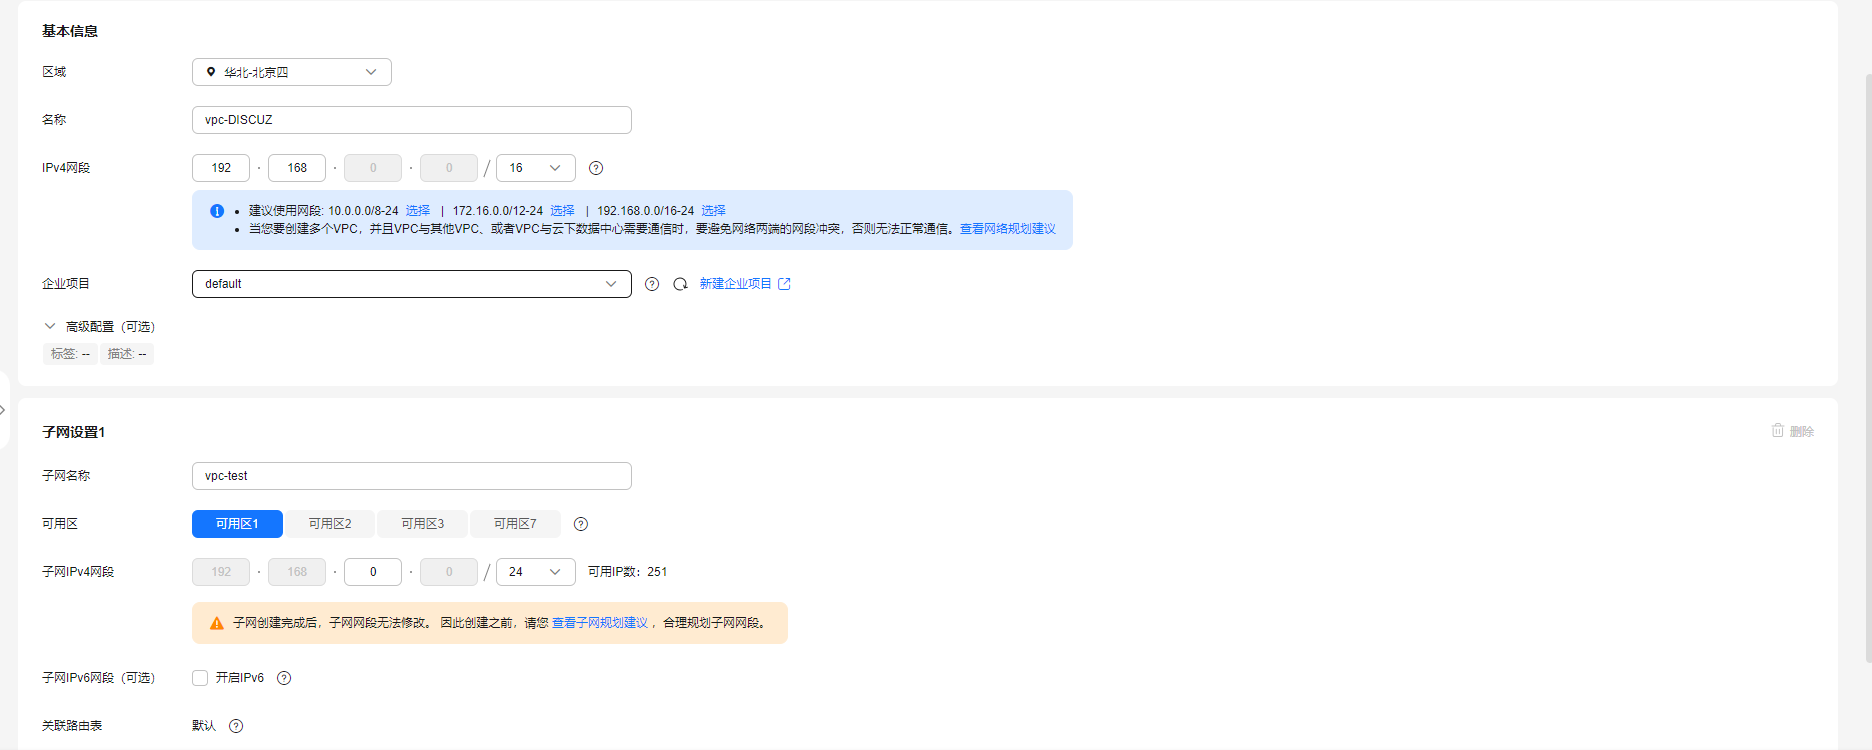
Task: Select availability zone 可用区3
Action: click(x=423, y=524)
